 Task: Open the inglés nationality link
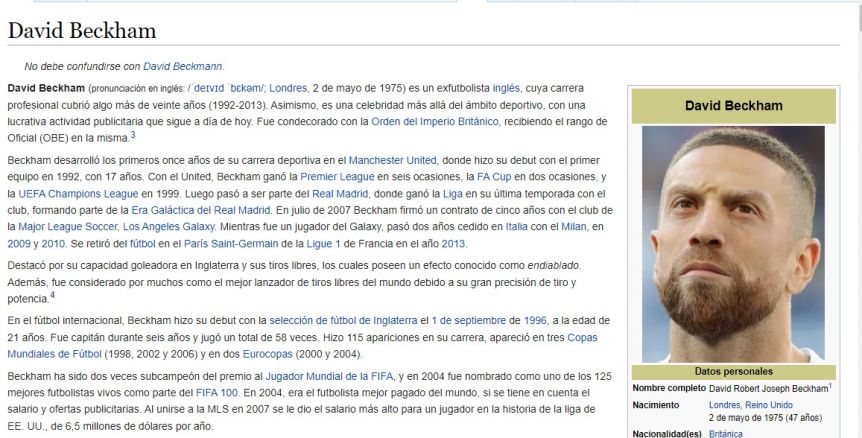pyautogui.click(x=506, y=88)
